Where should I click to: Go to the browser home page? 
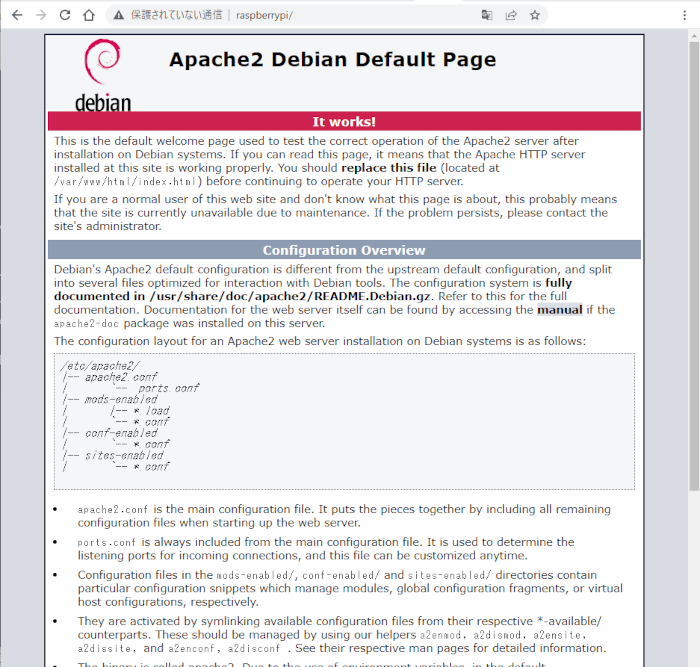tap(89, 15)
